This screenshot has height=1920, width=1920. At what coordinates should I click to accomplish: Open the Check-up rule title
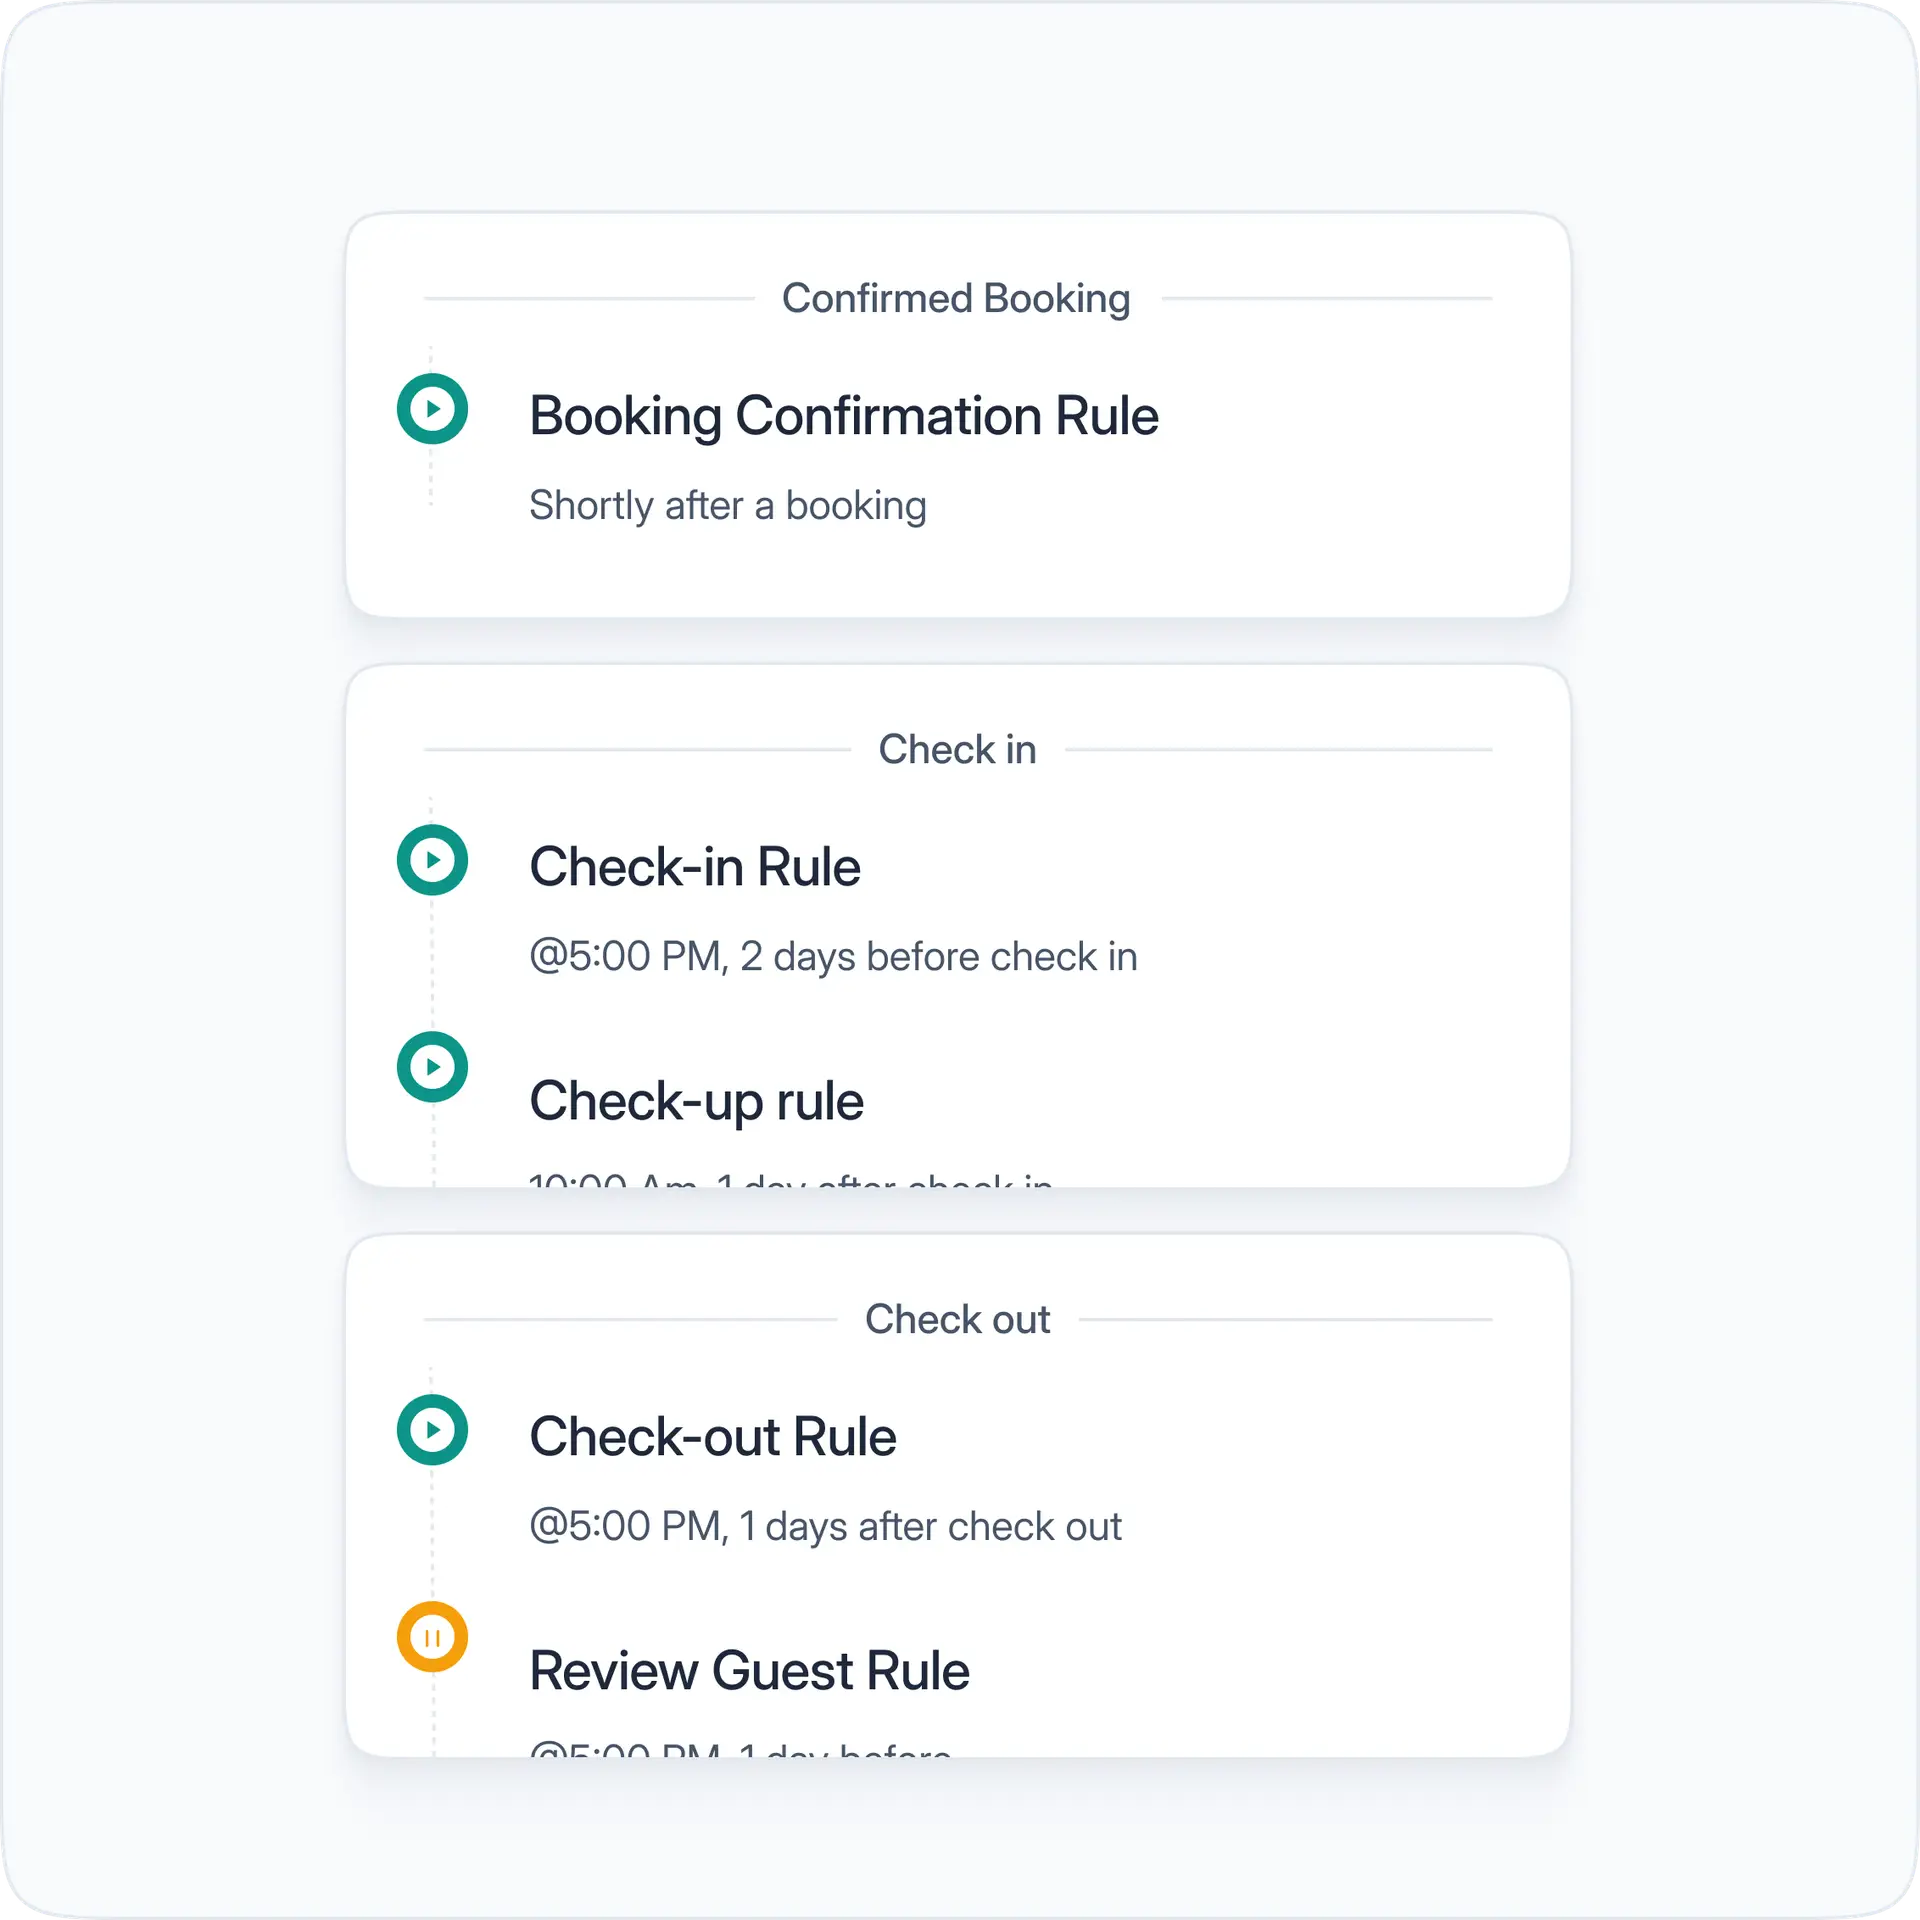click(x=696, y=1102)
